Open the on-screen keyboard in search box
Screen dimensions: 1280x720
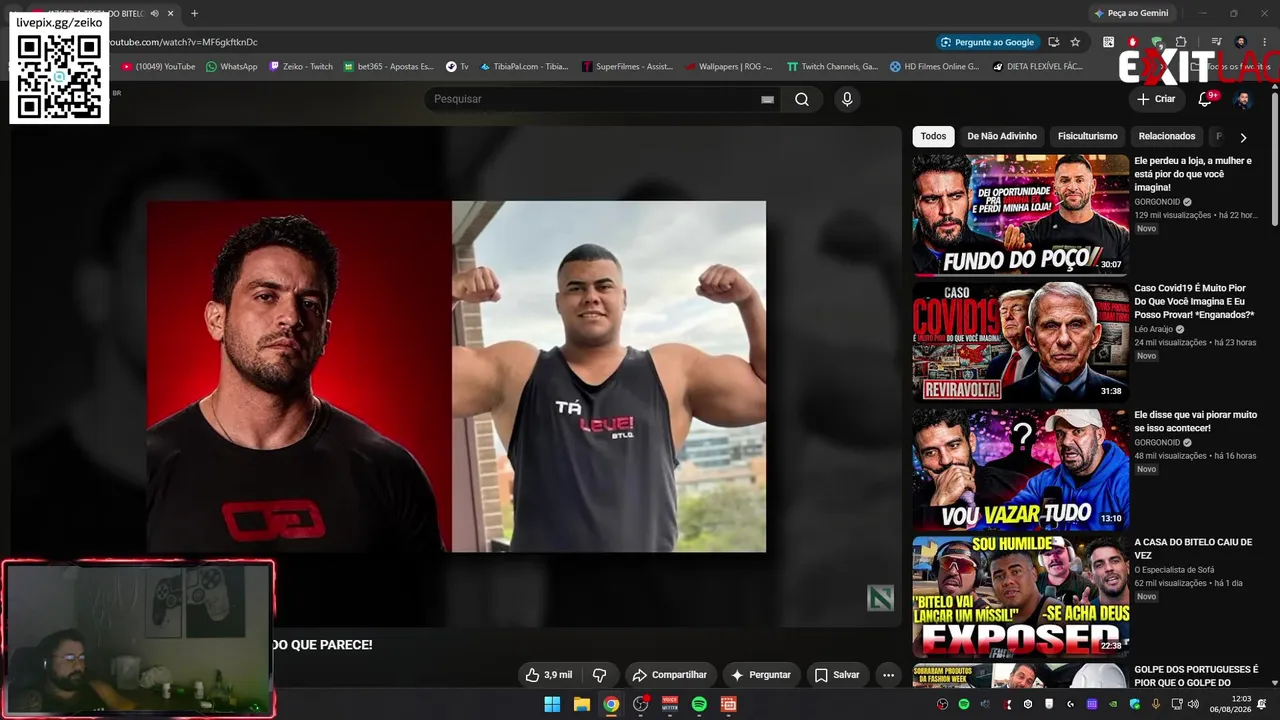767,99
